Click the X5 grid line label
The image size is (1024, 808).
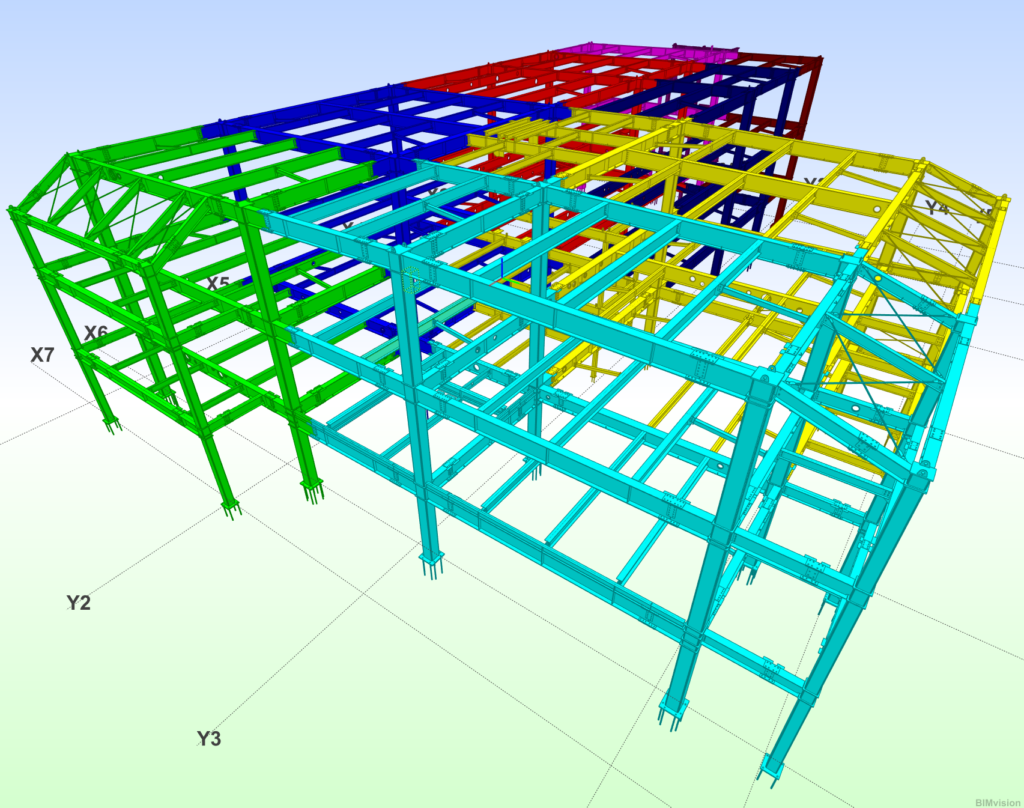pos(218,283)
